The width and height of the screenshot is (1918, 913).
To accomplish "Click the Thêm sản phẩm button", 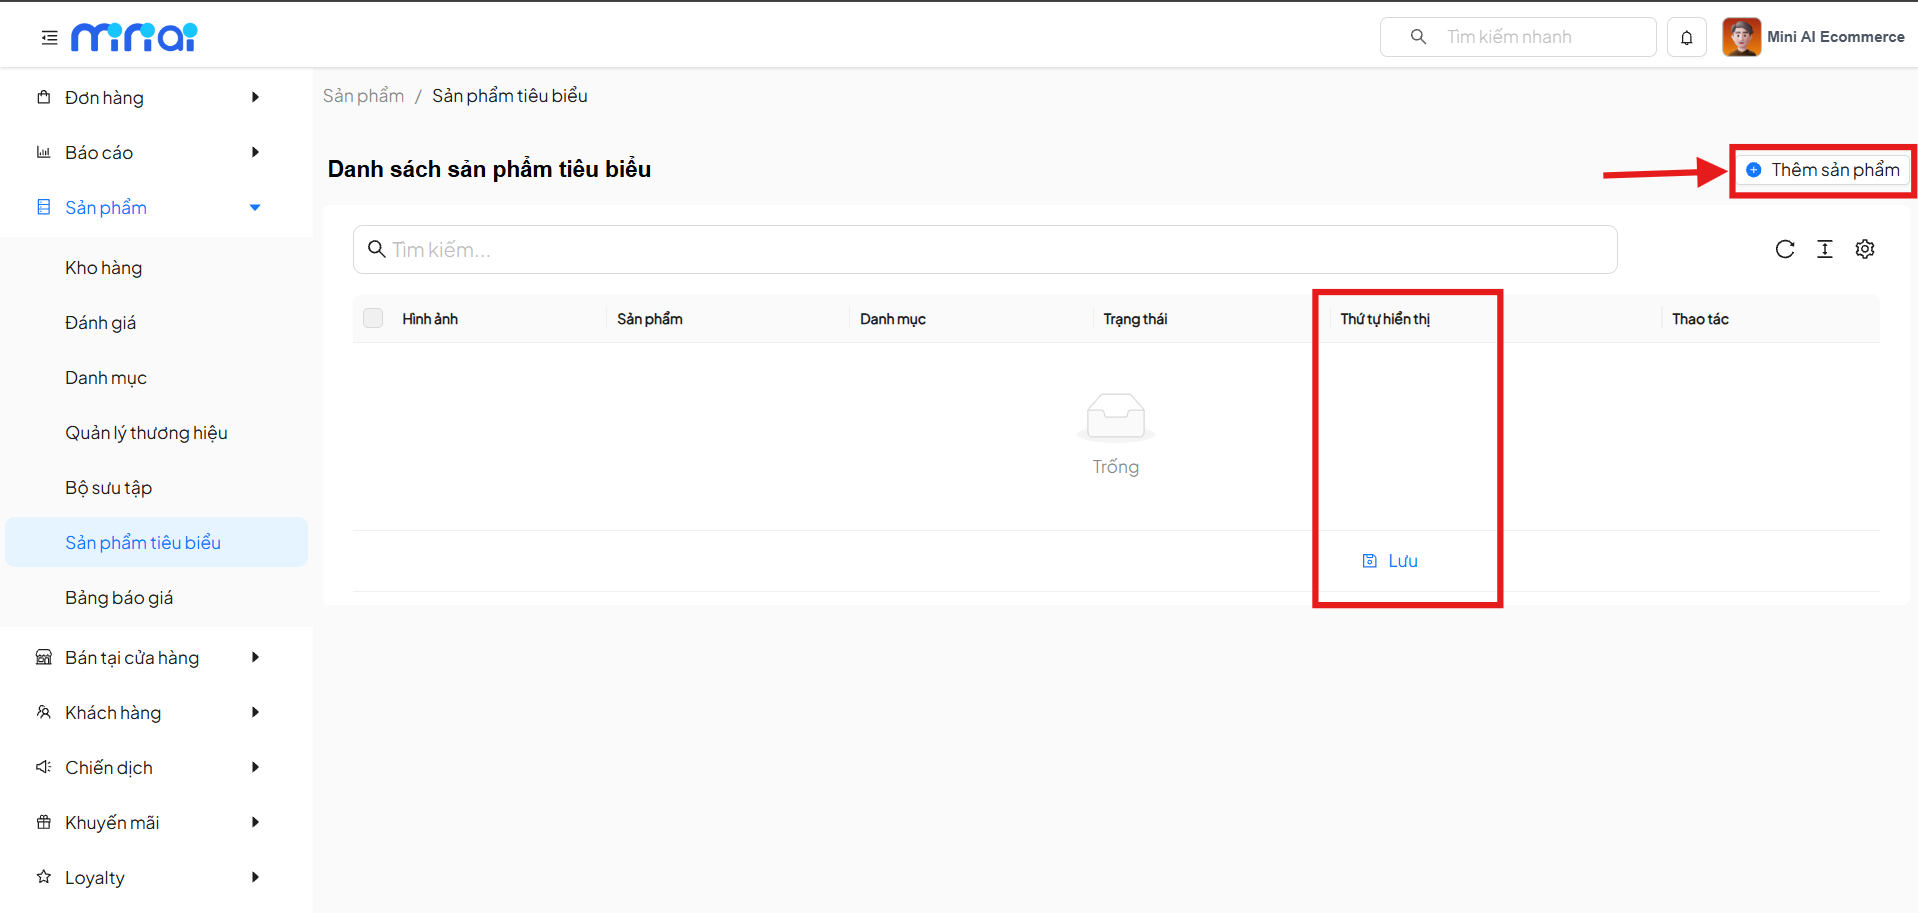I will coord(1823,170).
